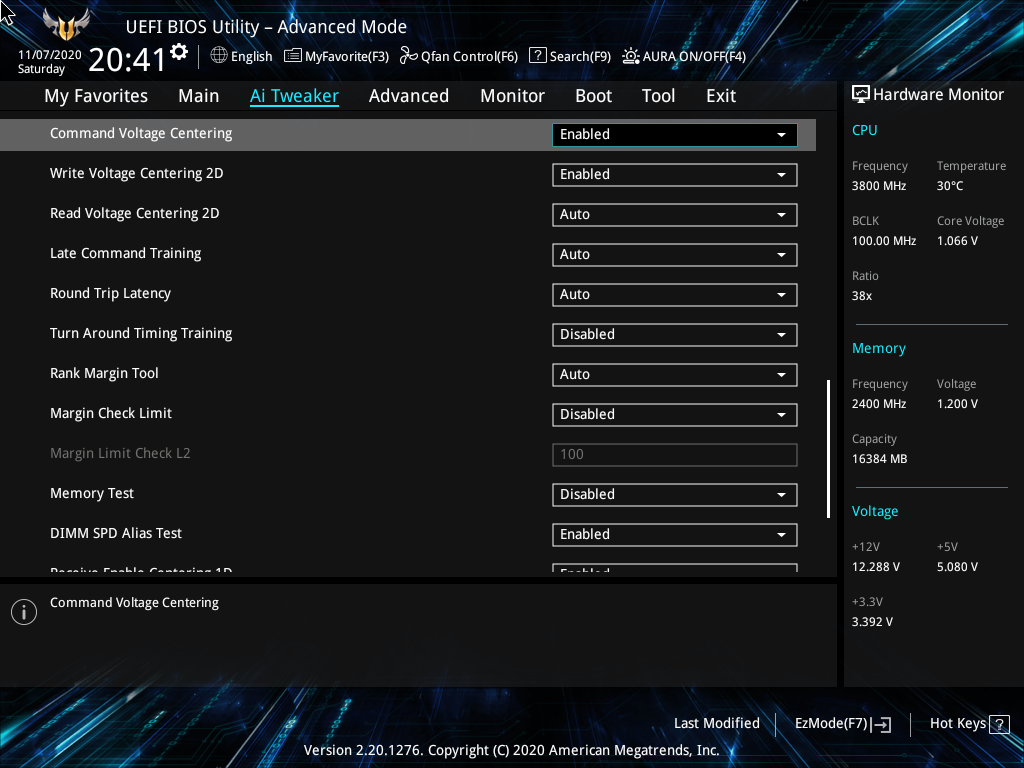Click +12V reading 12.288 V
Viewport: 1024px width, 768px height.
point(875,567)
